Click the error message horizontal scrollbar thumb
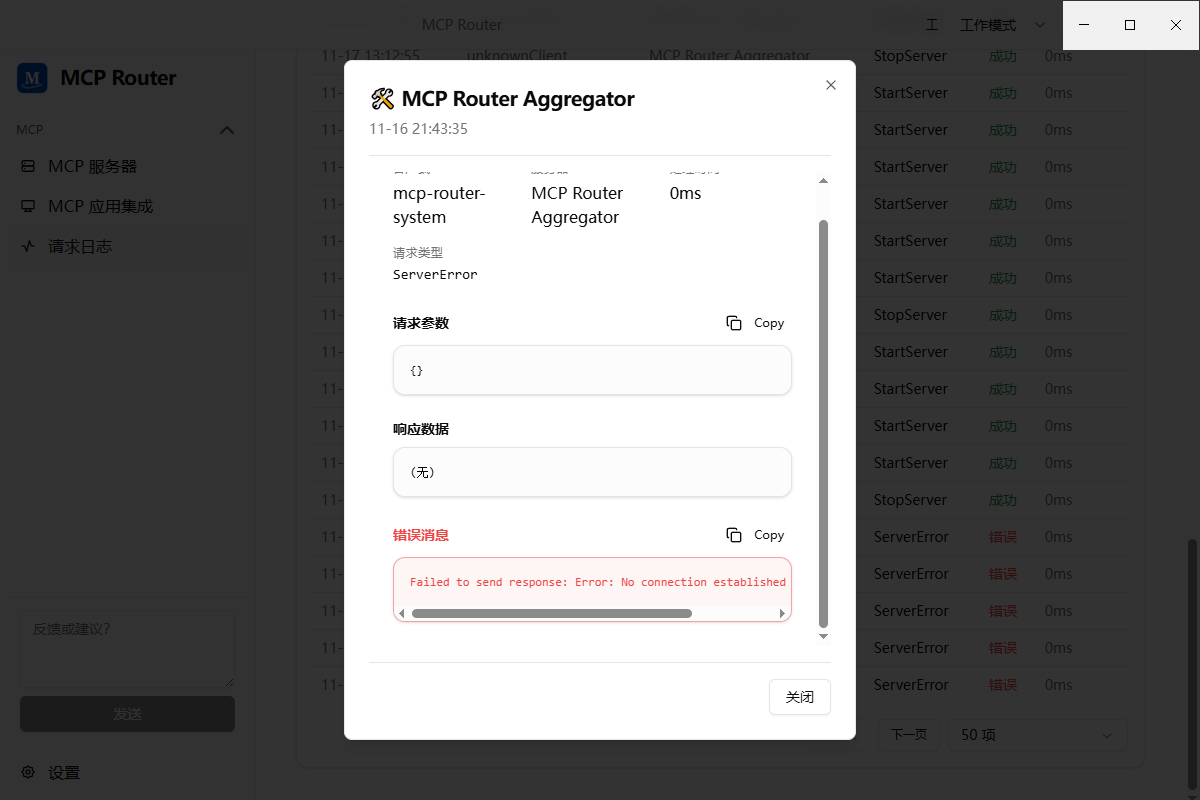The height and width of the screenshot is (800, 1200). (x=551, y=613)
